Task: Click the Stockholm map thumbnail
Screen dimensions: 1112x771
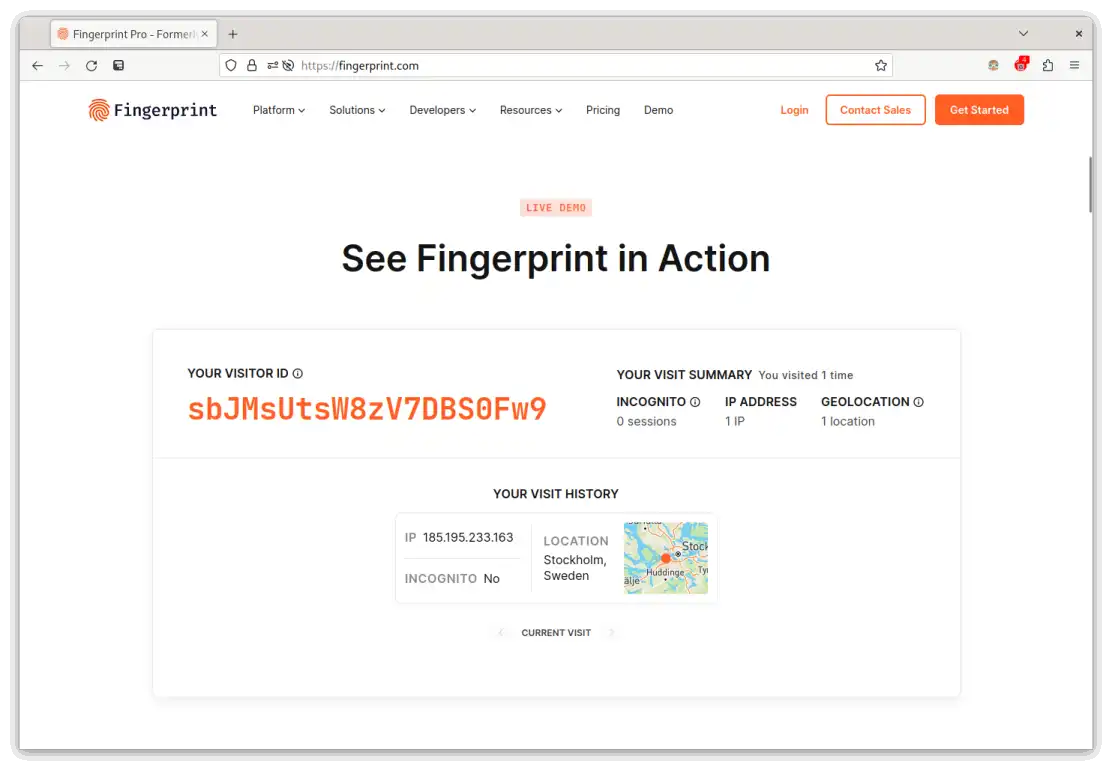Action: click(x=665, y=558)
